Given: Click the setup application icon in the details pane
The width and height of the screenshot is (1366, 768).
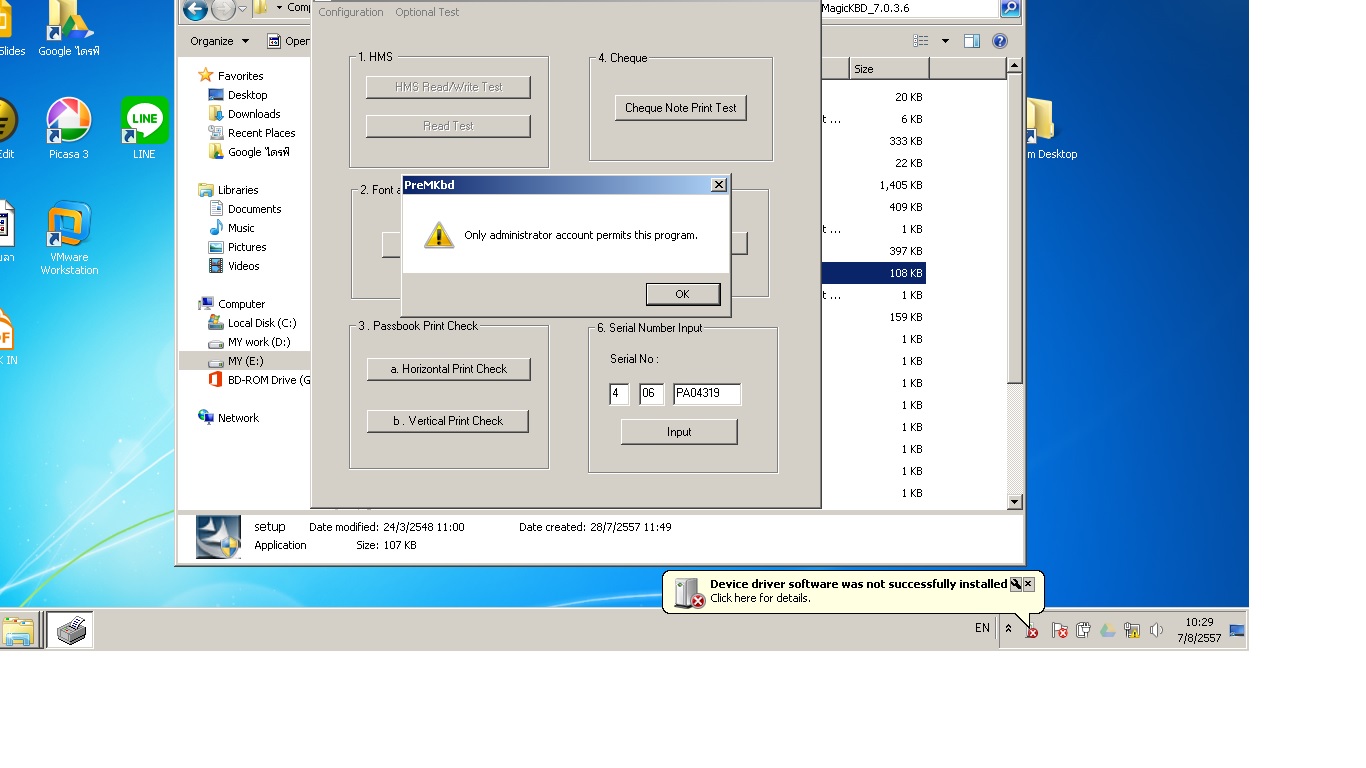Looking at the screenshot, I should pyautogui.click(x=218, y=537).
